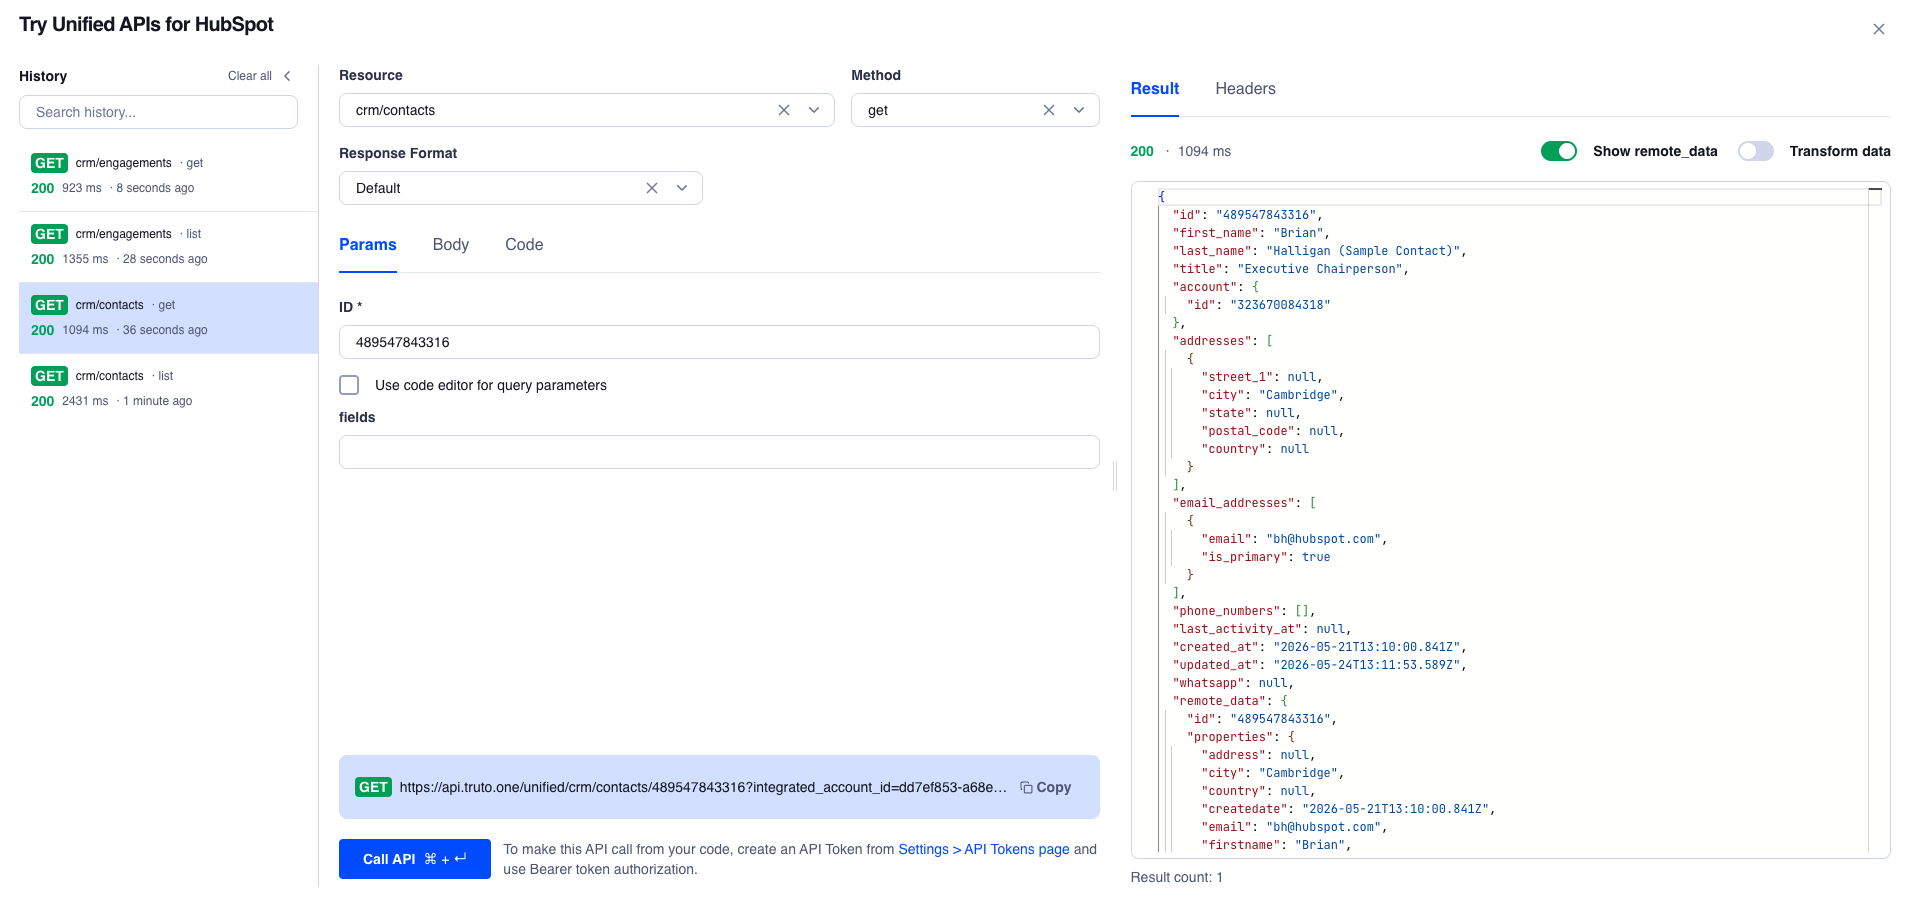Click the ID input field

(719, 342)
